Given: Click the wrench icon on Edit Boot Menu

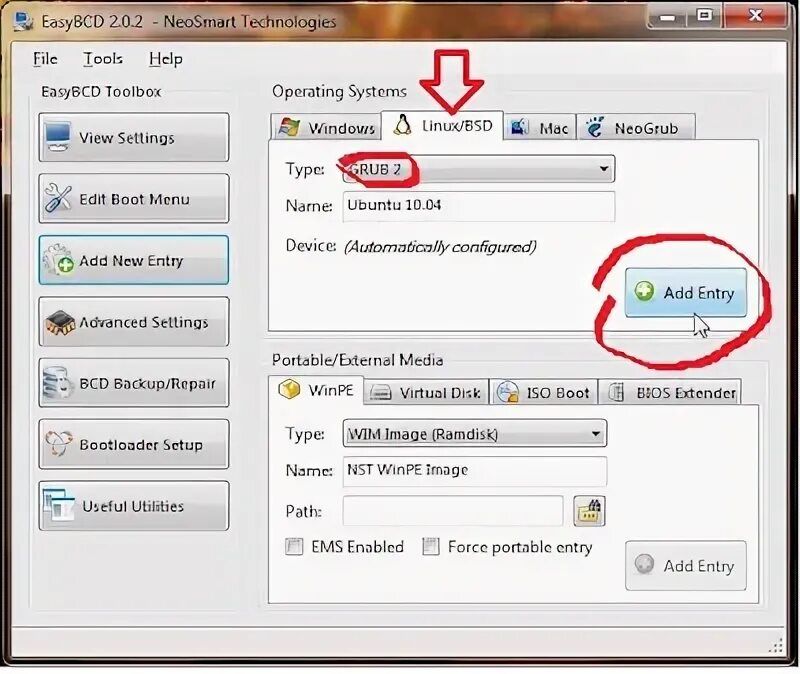Looking at the screenshot, I should point(58,198).
